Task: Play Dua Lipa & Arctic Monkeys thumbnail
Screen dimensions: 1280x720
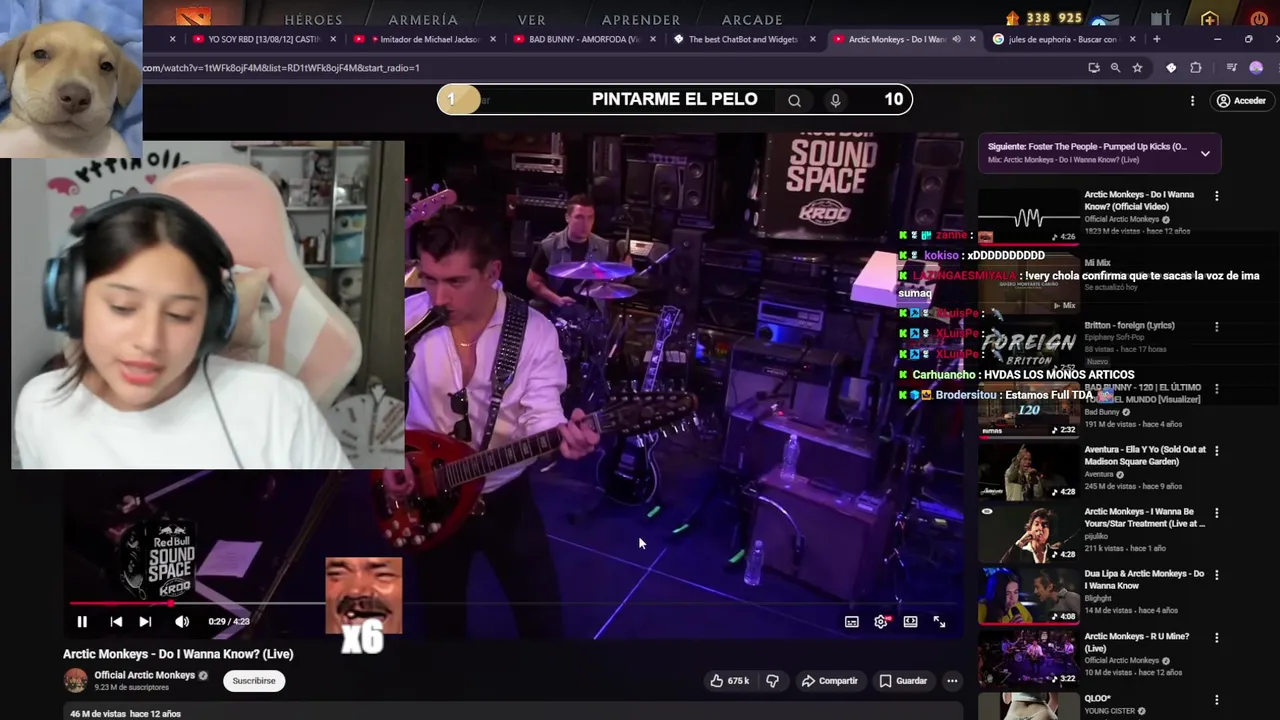Action: point(1028,595)
